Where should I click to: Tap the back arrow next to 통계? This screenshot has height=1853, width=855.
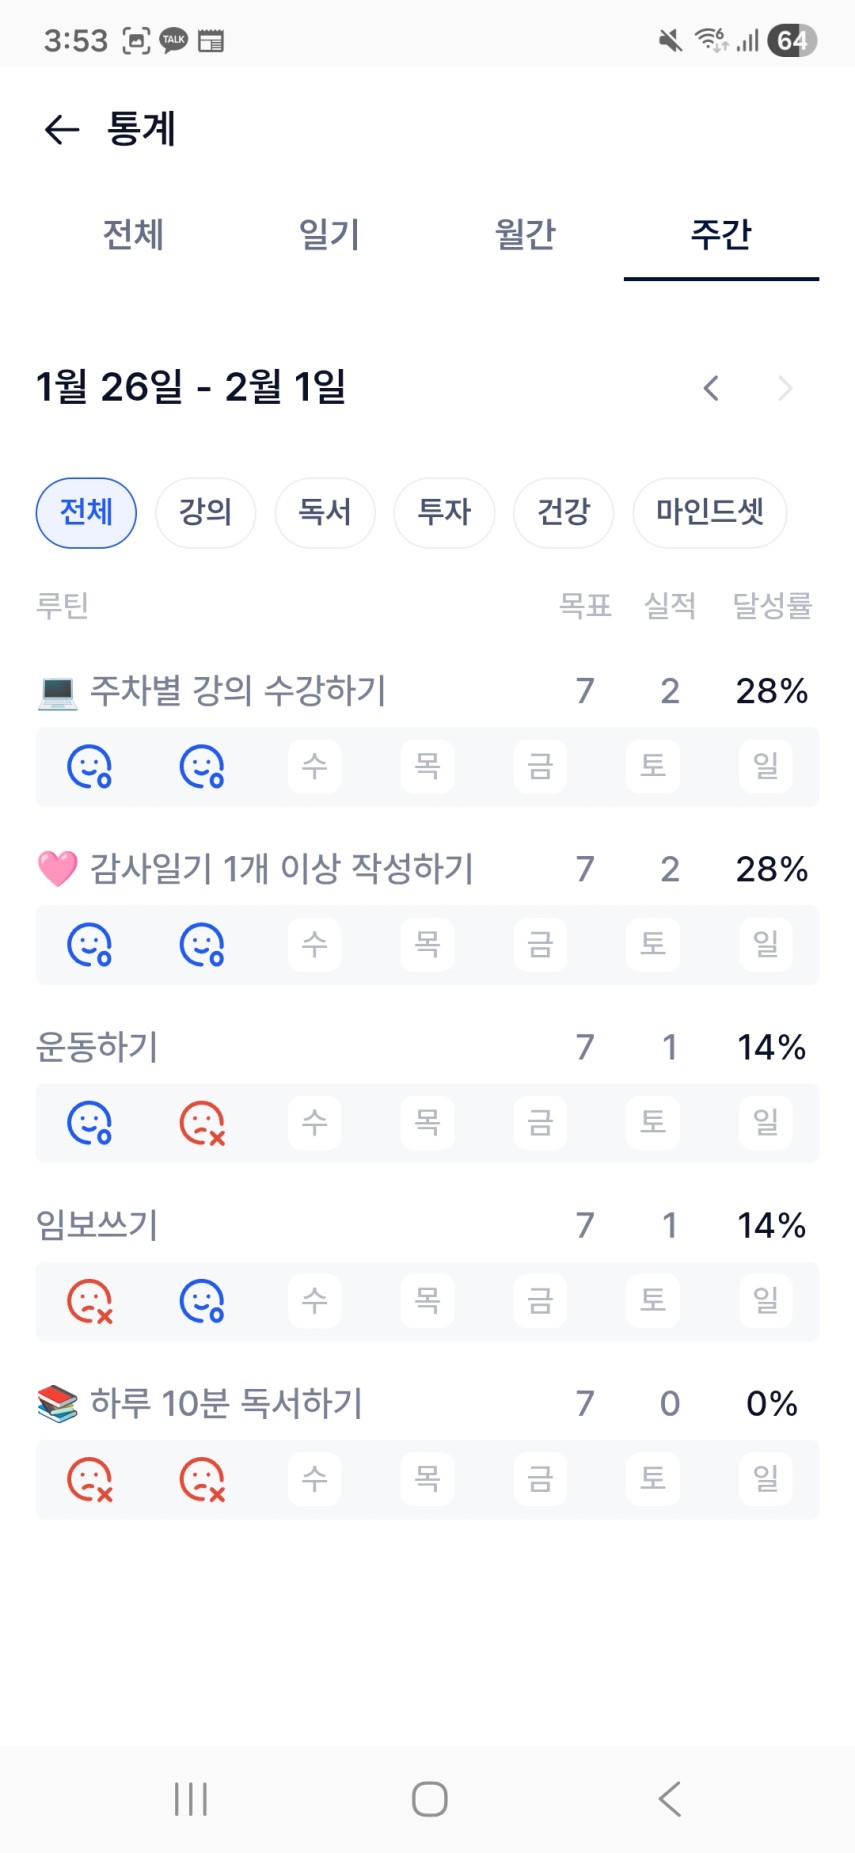click(62, 129)
